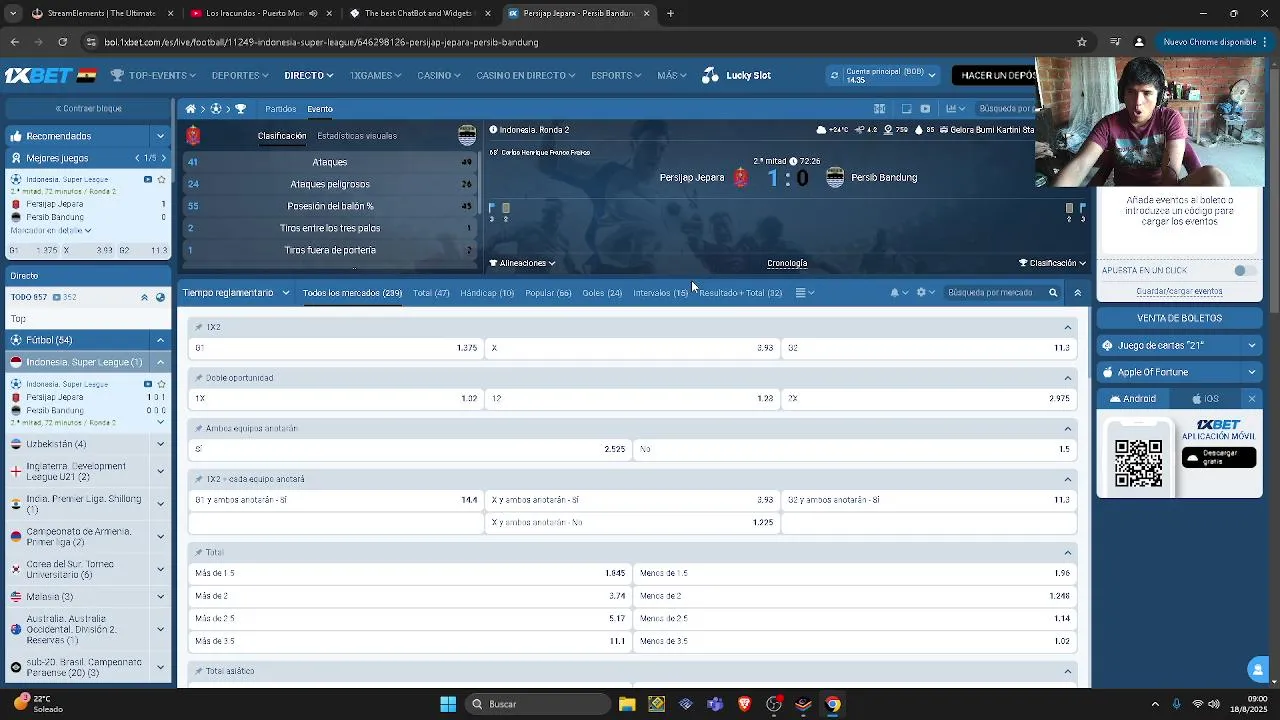Open the Cronología link
Screen dimensions: 1280x720
787,263
